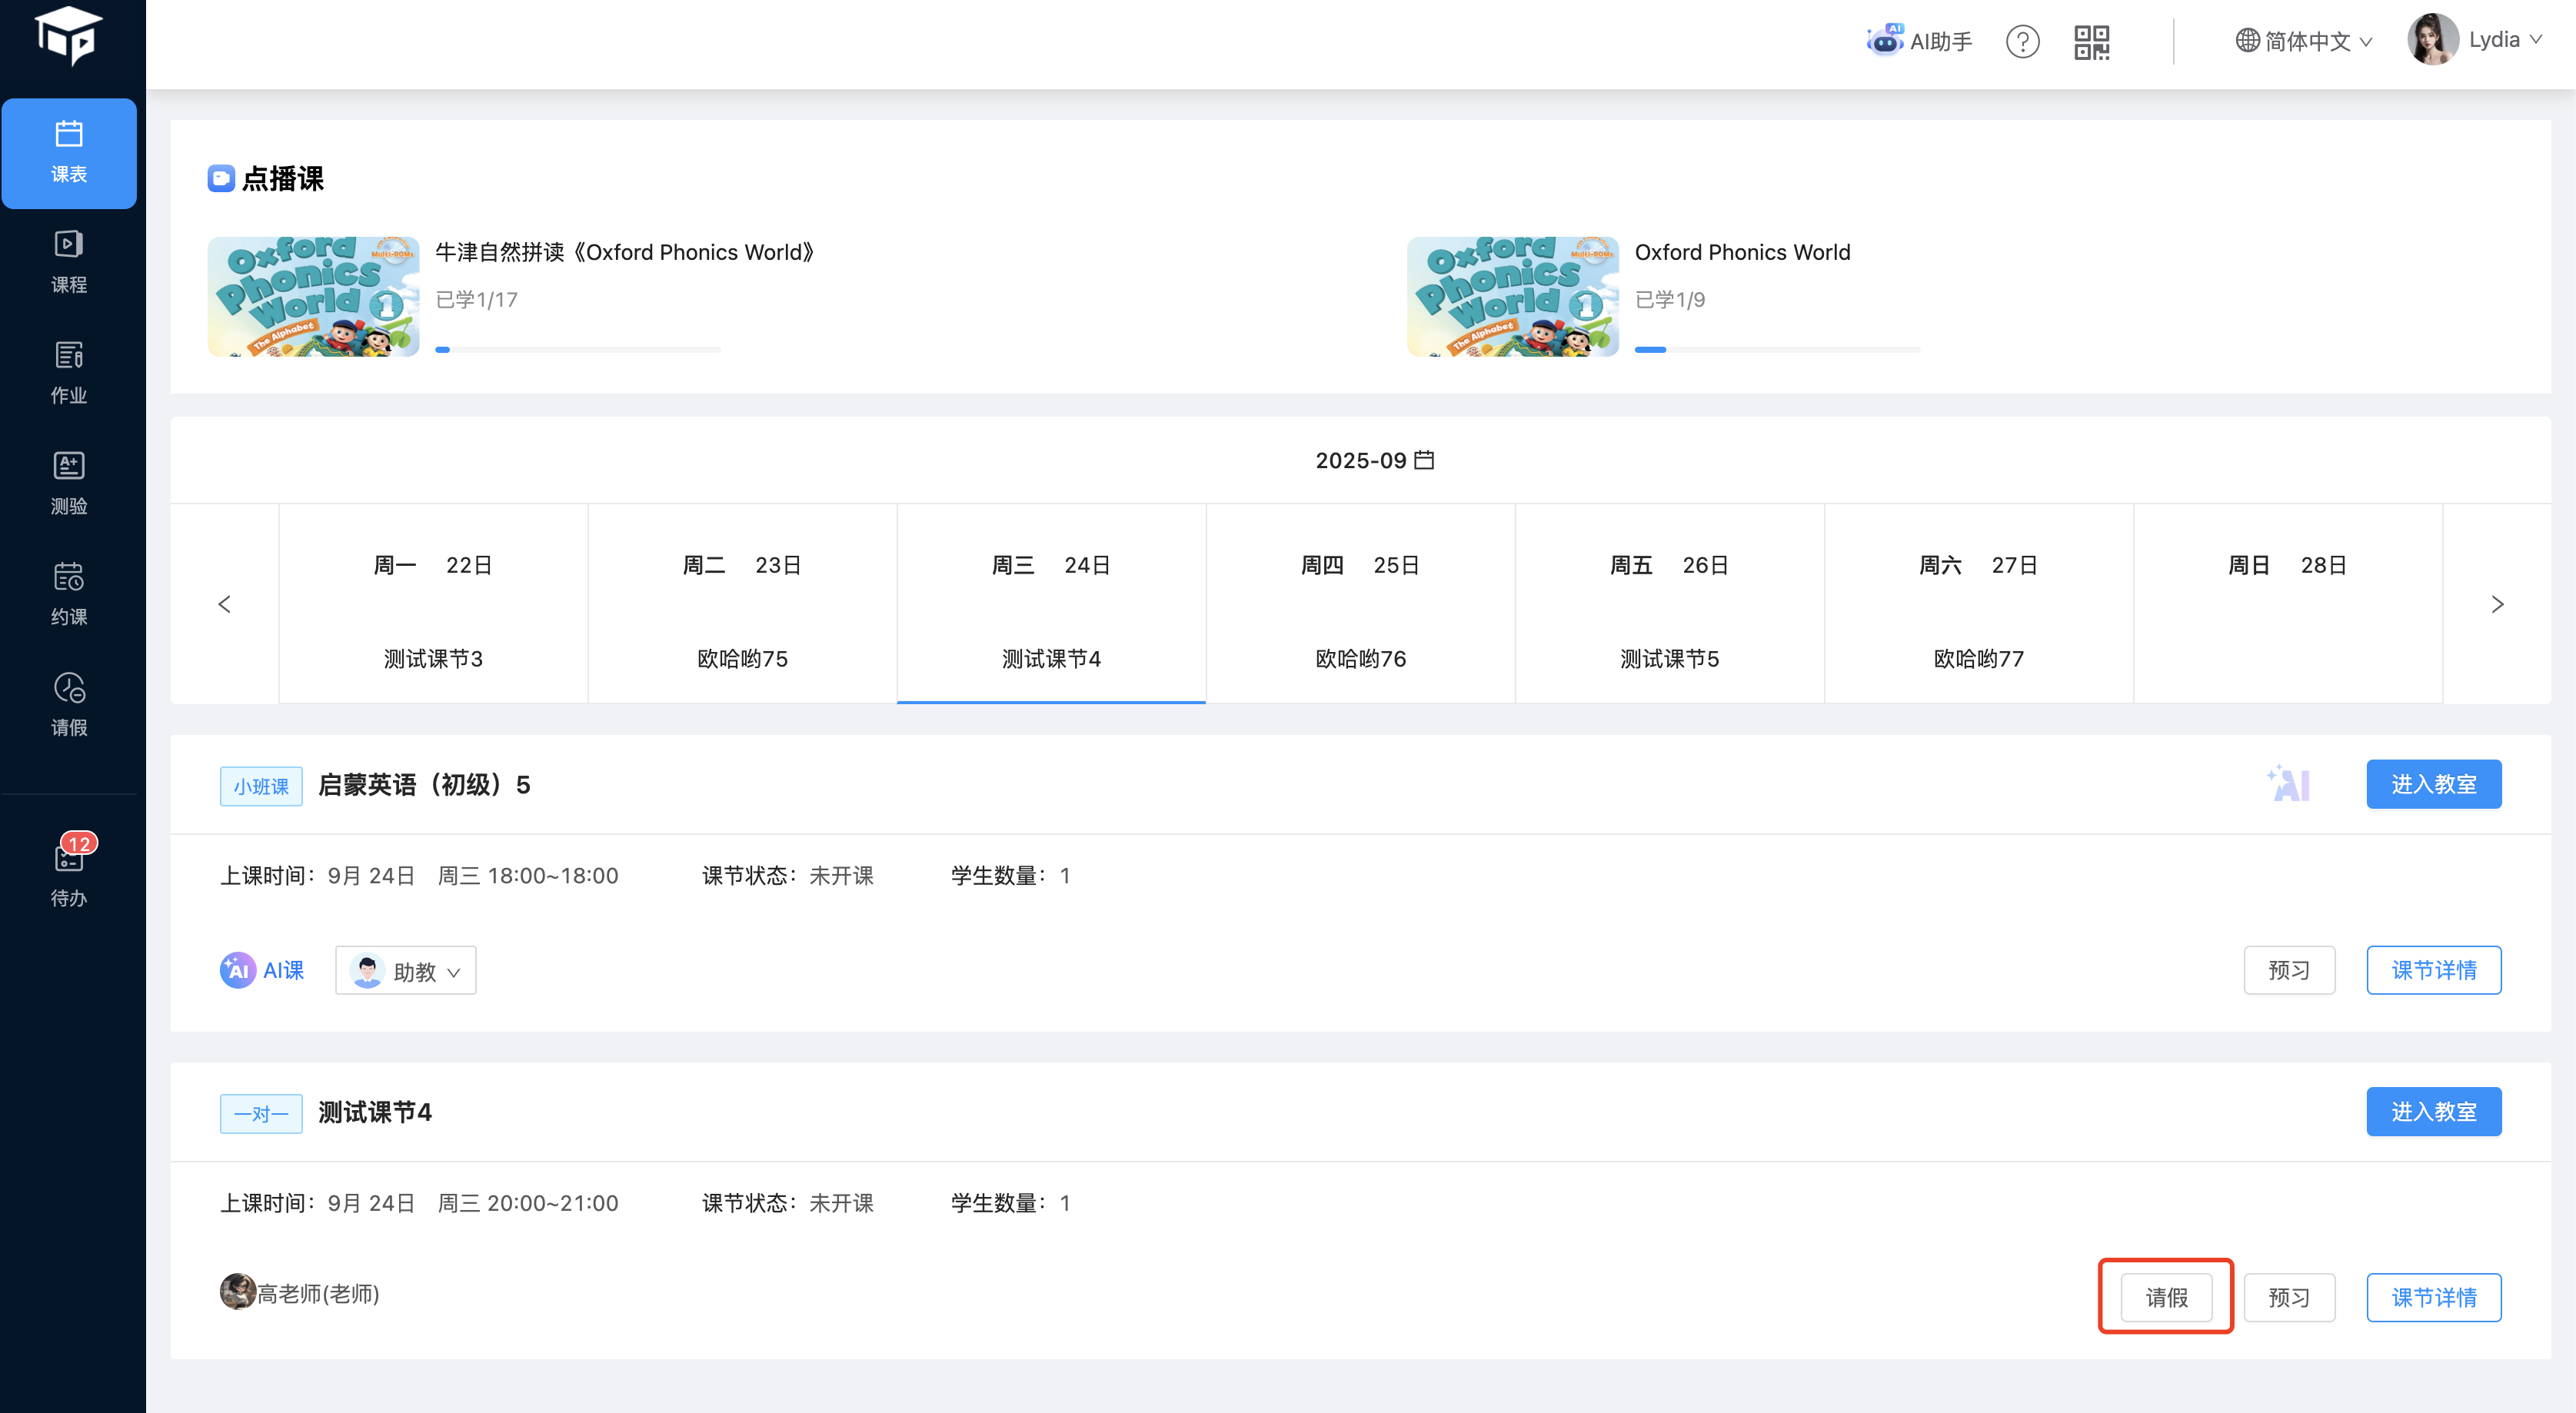This screenshot has width=2576, height=1413.
Task: Click 请假 button for 测试课节4
Action: pos(2166,1297)
